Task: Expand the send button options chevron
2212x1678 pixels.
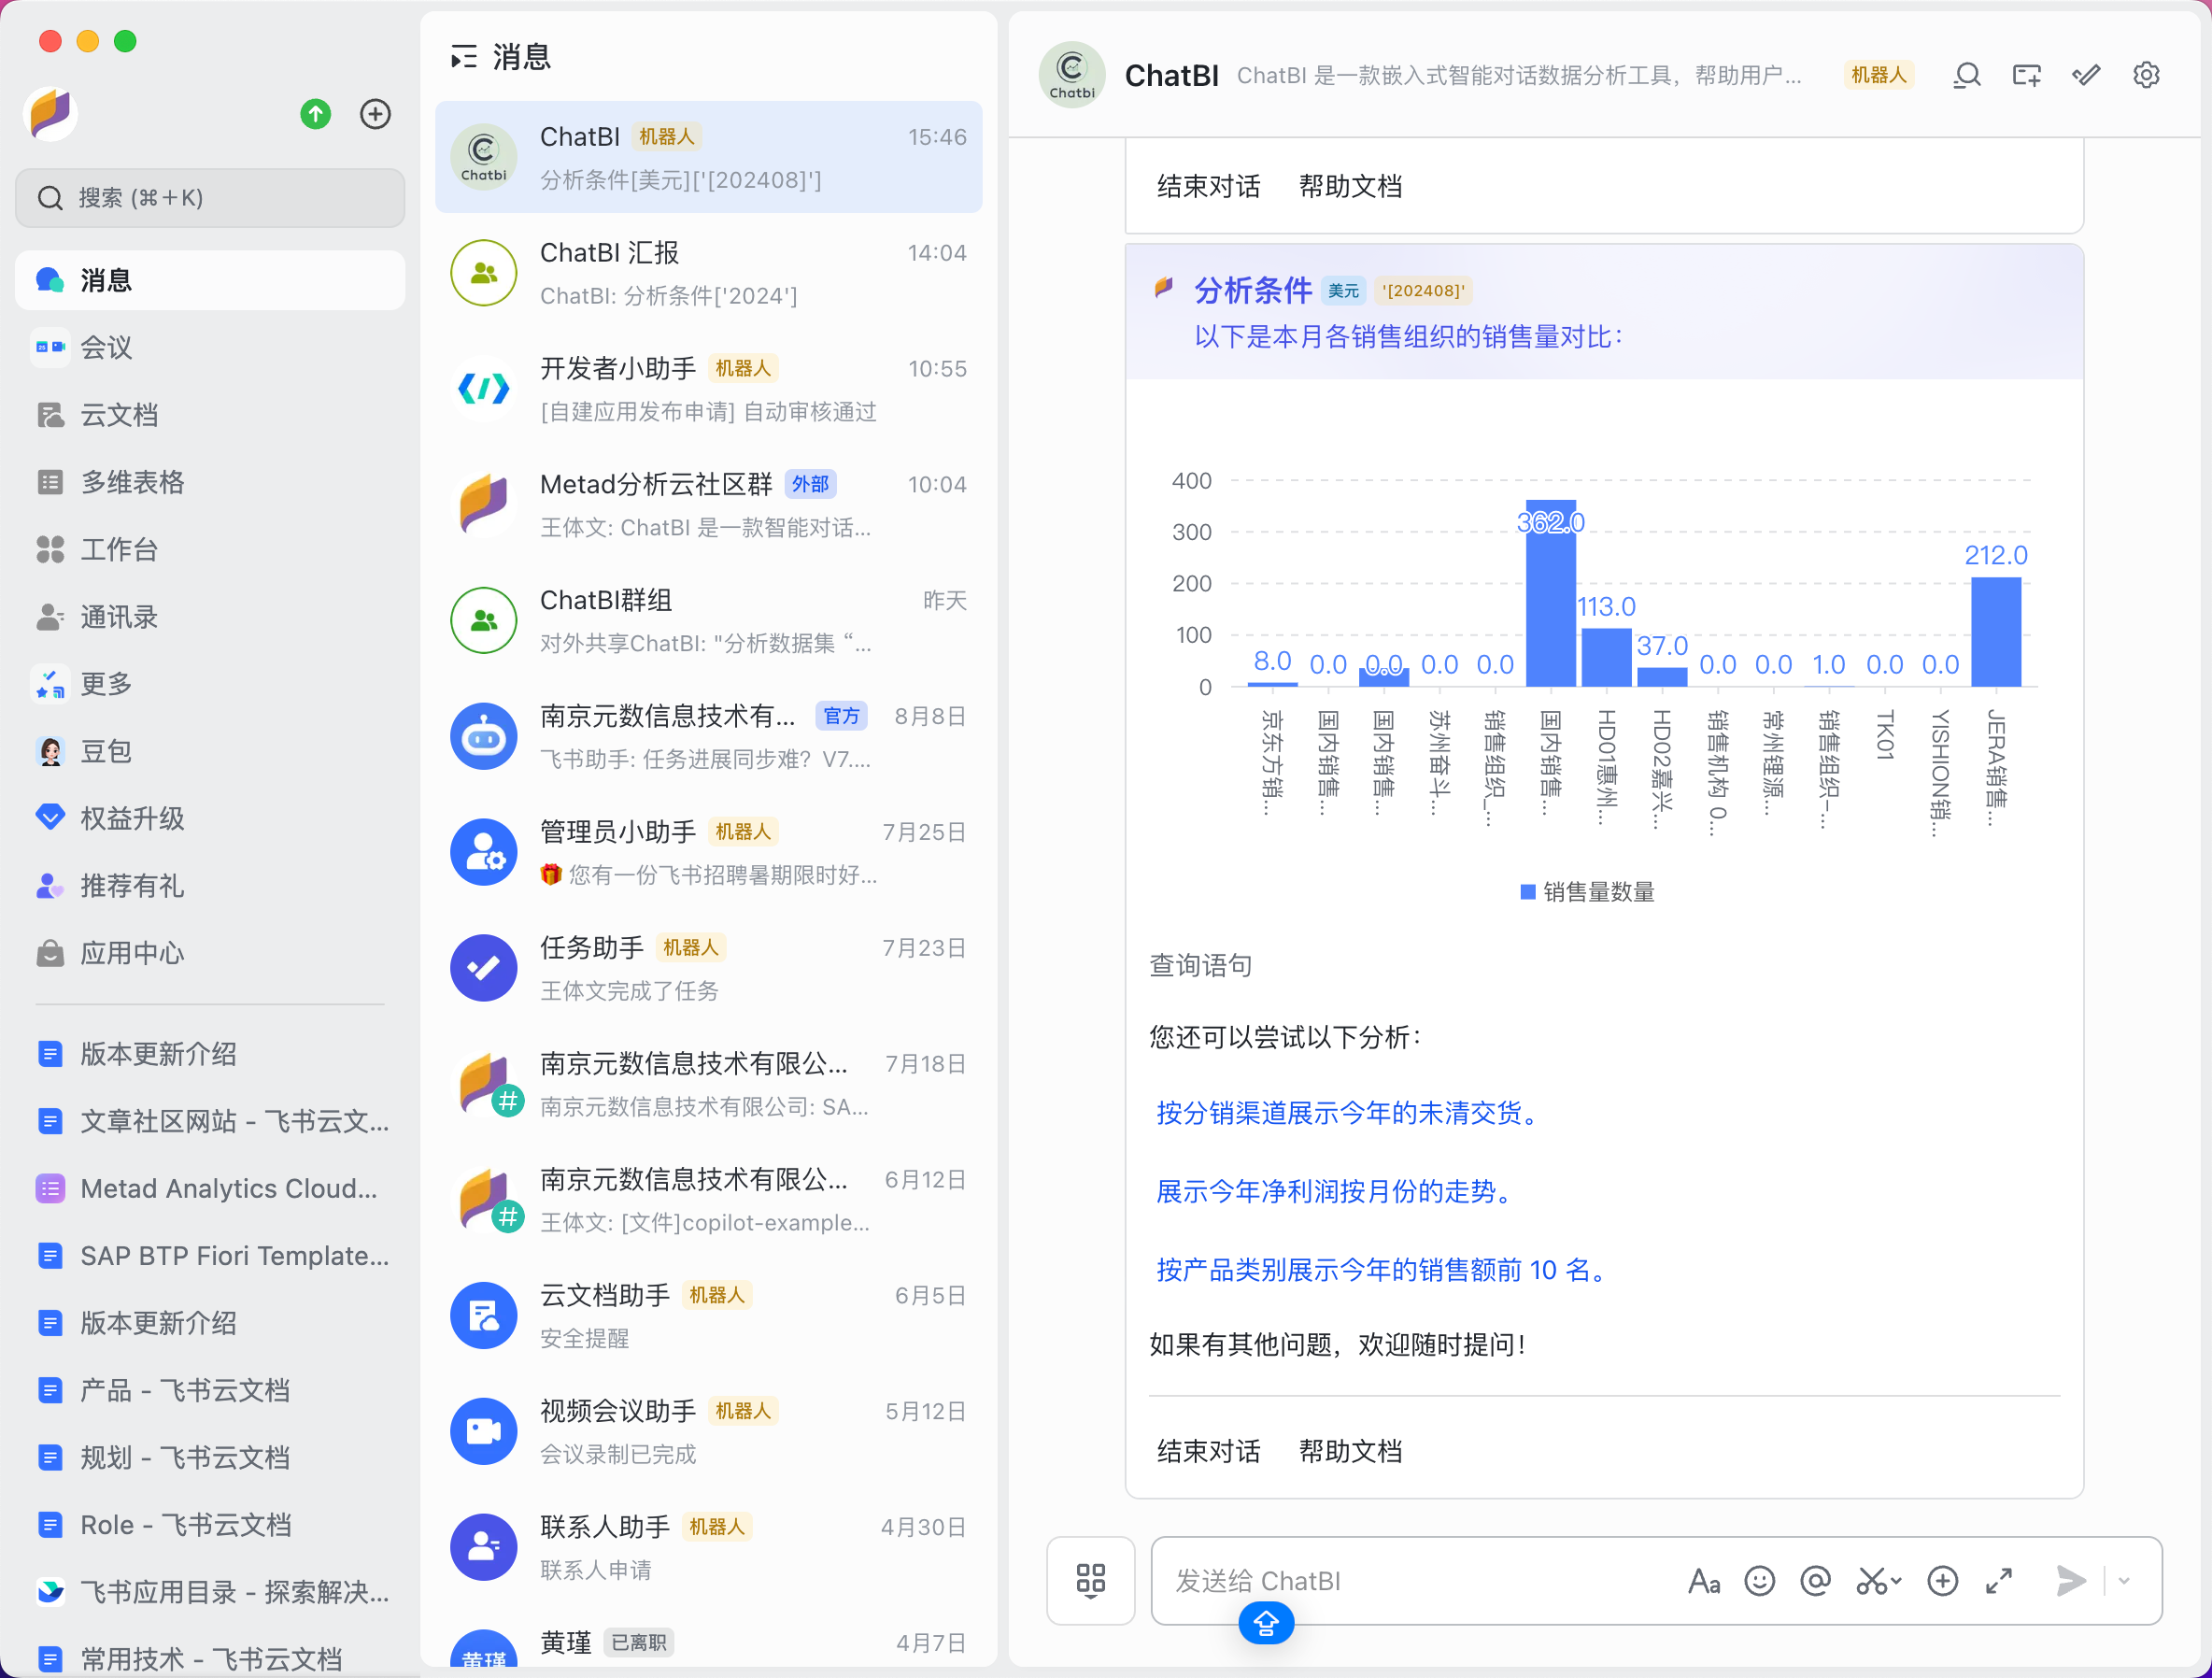Action: 2123,1581
